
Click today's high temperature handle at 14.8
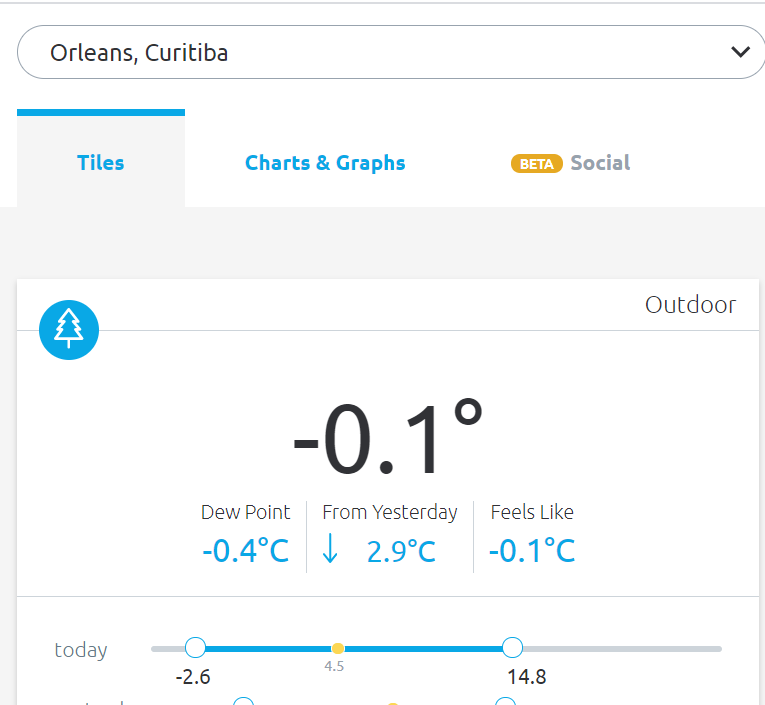point(512,648)
